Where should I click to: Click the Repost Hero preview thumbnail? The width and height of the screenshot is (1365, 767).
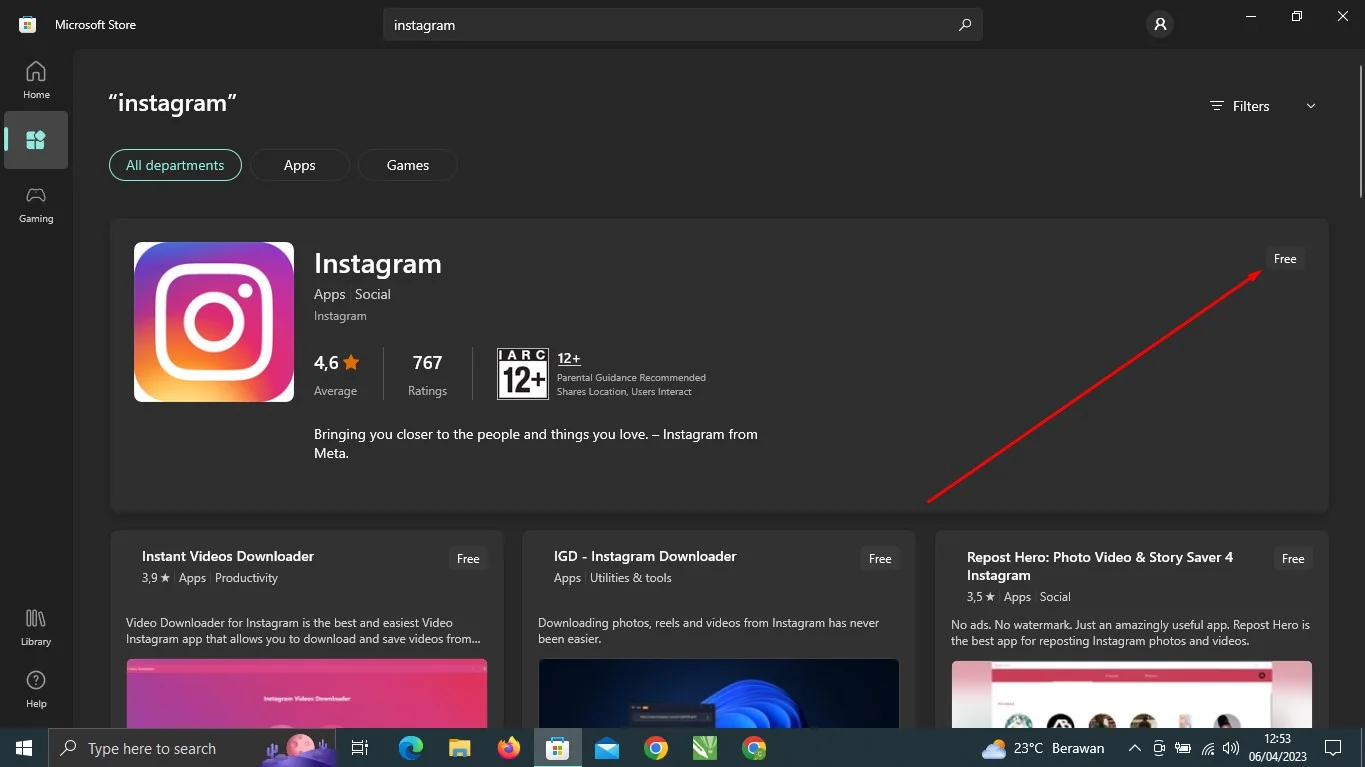[1131, 694]
